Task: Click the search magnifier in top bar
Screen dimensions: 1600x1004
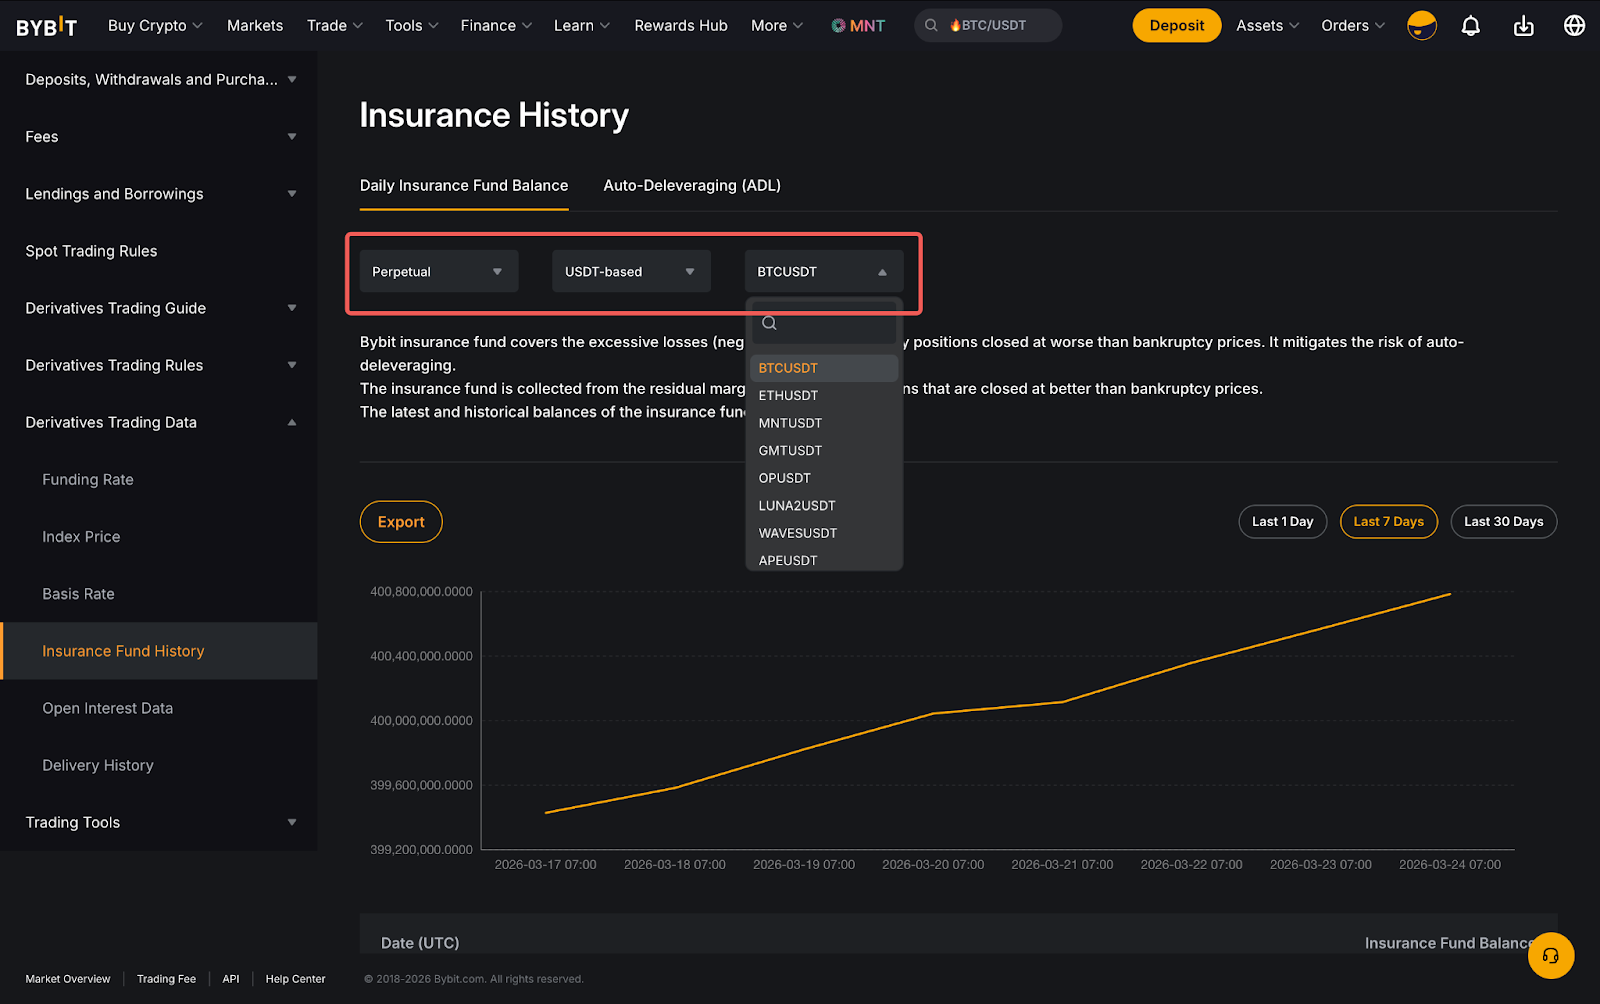Action: pos(931,26)
